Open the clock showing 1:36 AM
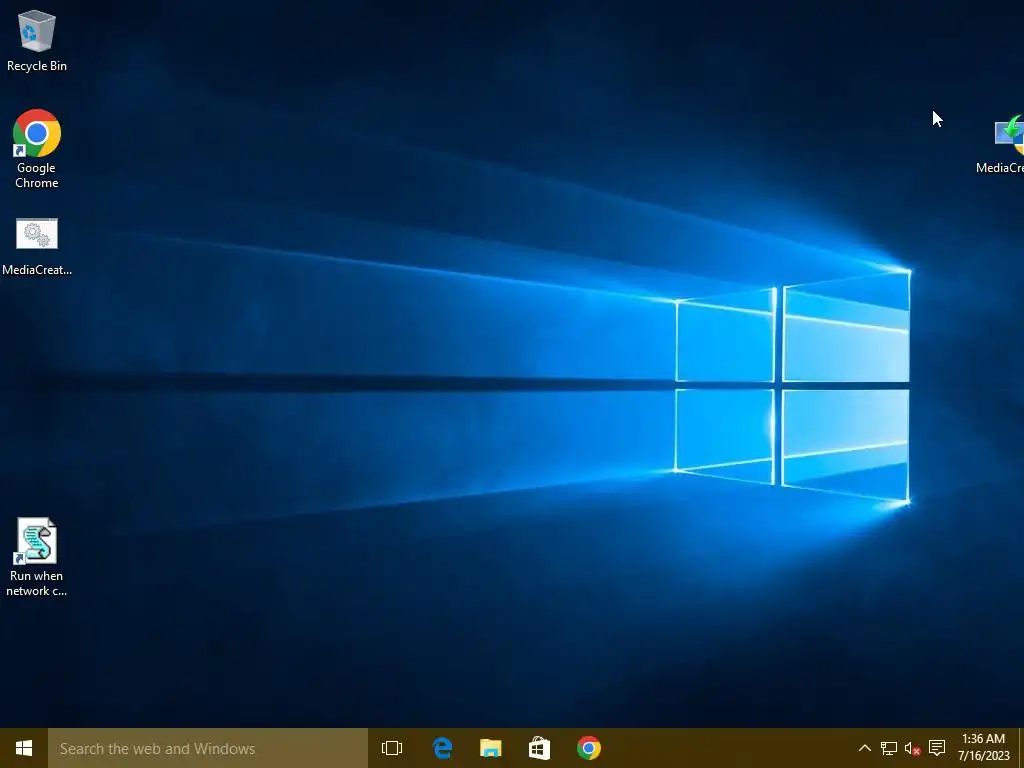The width and height of the screenshot is (1024, 768). point(984,748)
